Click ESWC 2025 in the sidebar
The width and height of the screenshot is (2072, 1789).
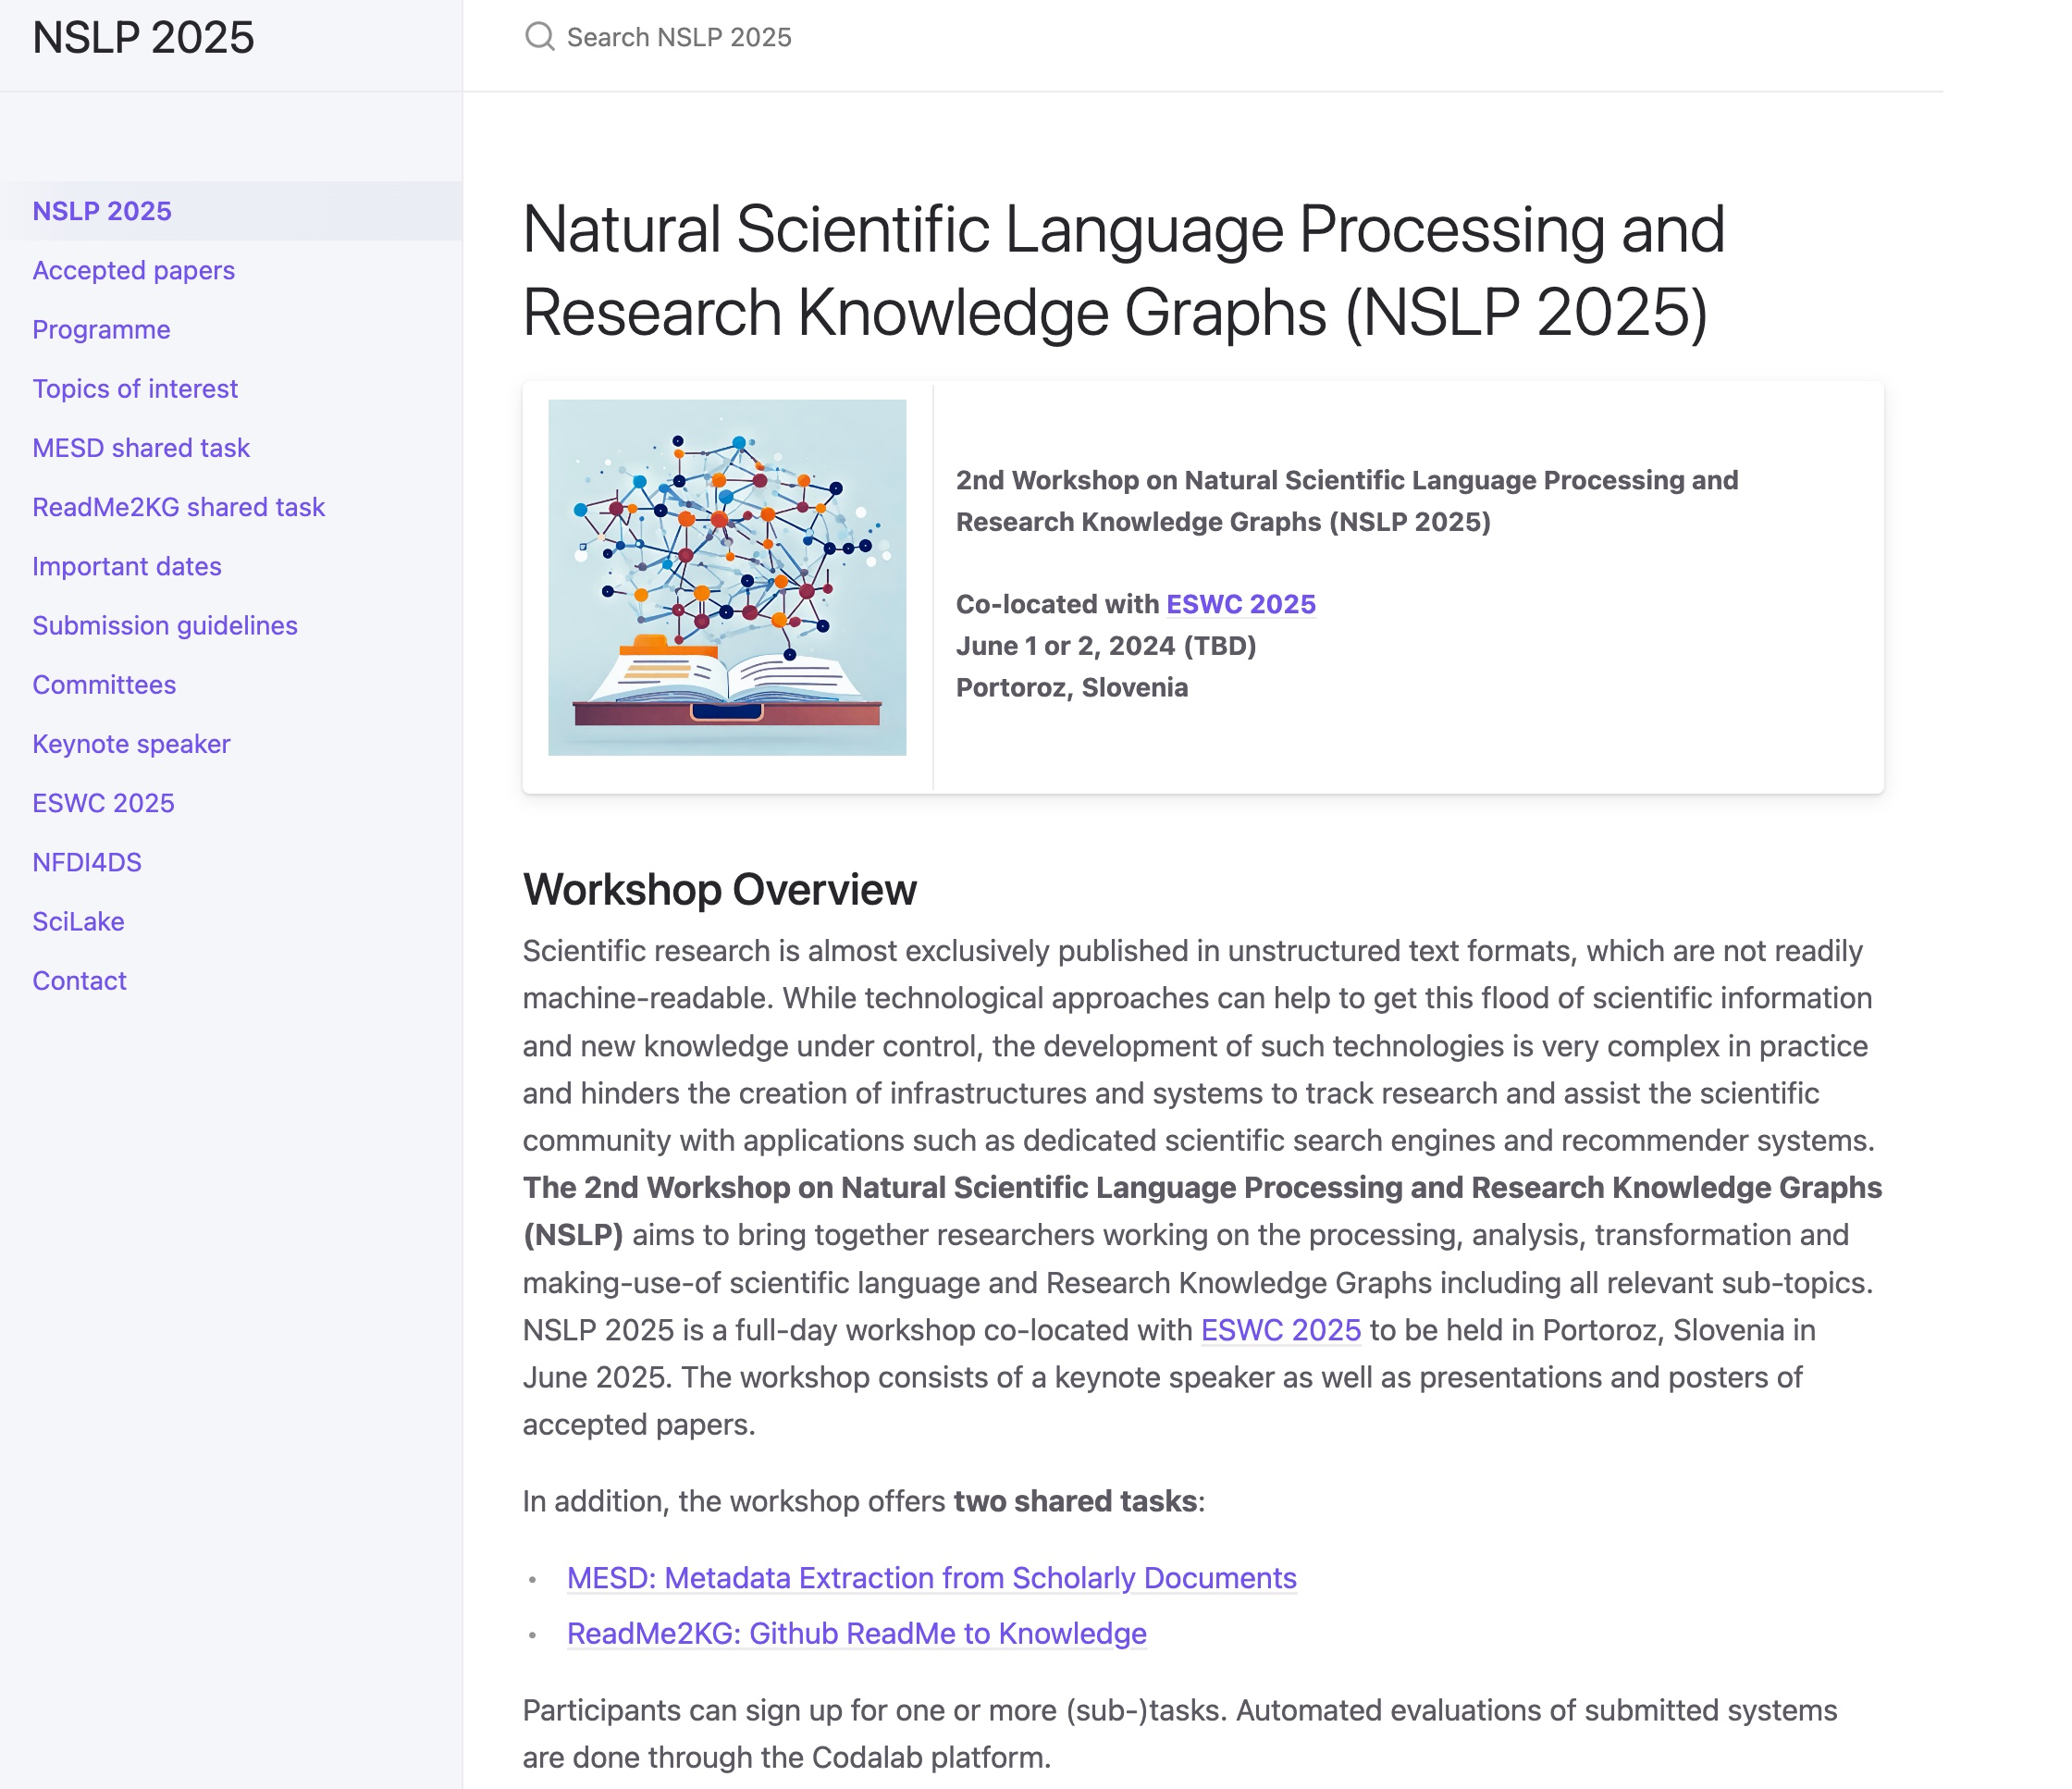[103, 803]
